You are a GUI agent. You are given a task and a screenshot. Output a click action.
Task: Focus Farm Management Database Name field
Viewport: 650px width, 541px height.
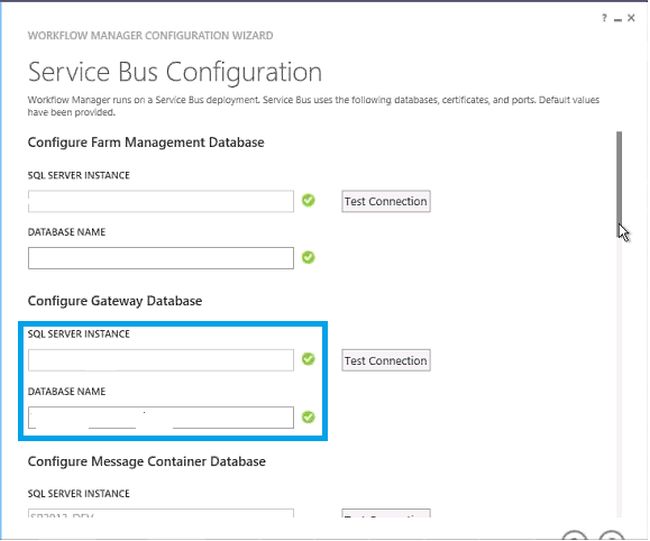pyautogui.click(x=161, y=258)
